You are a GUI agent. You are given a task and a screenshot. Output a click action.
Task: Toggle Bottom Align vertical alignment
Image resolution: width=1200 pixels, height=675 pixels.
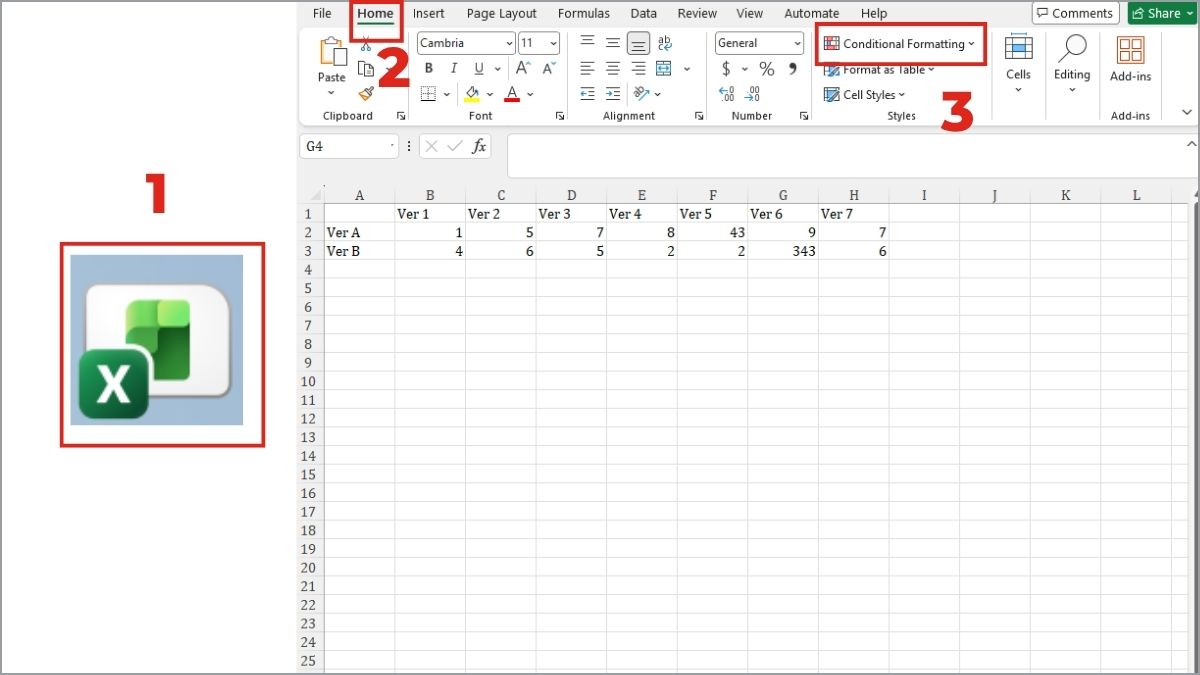pos(638,43)
